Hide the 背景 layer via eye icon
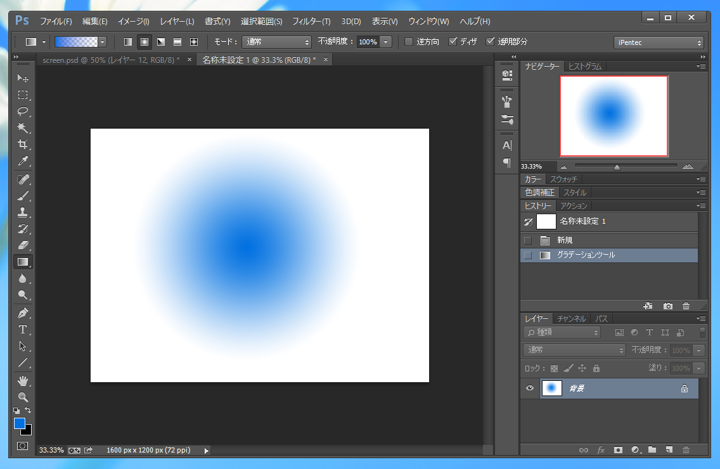Screen dimensions: 720x469 click(x=530, y=388)
